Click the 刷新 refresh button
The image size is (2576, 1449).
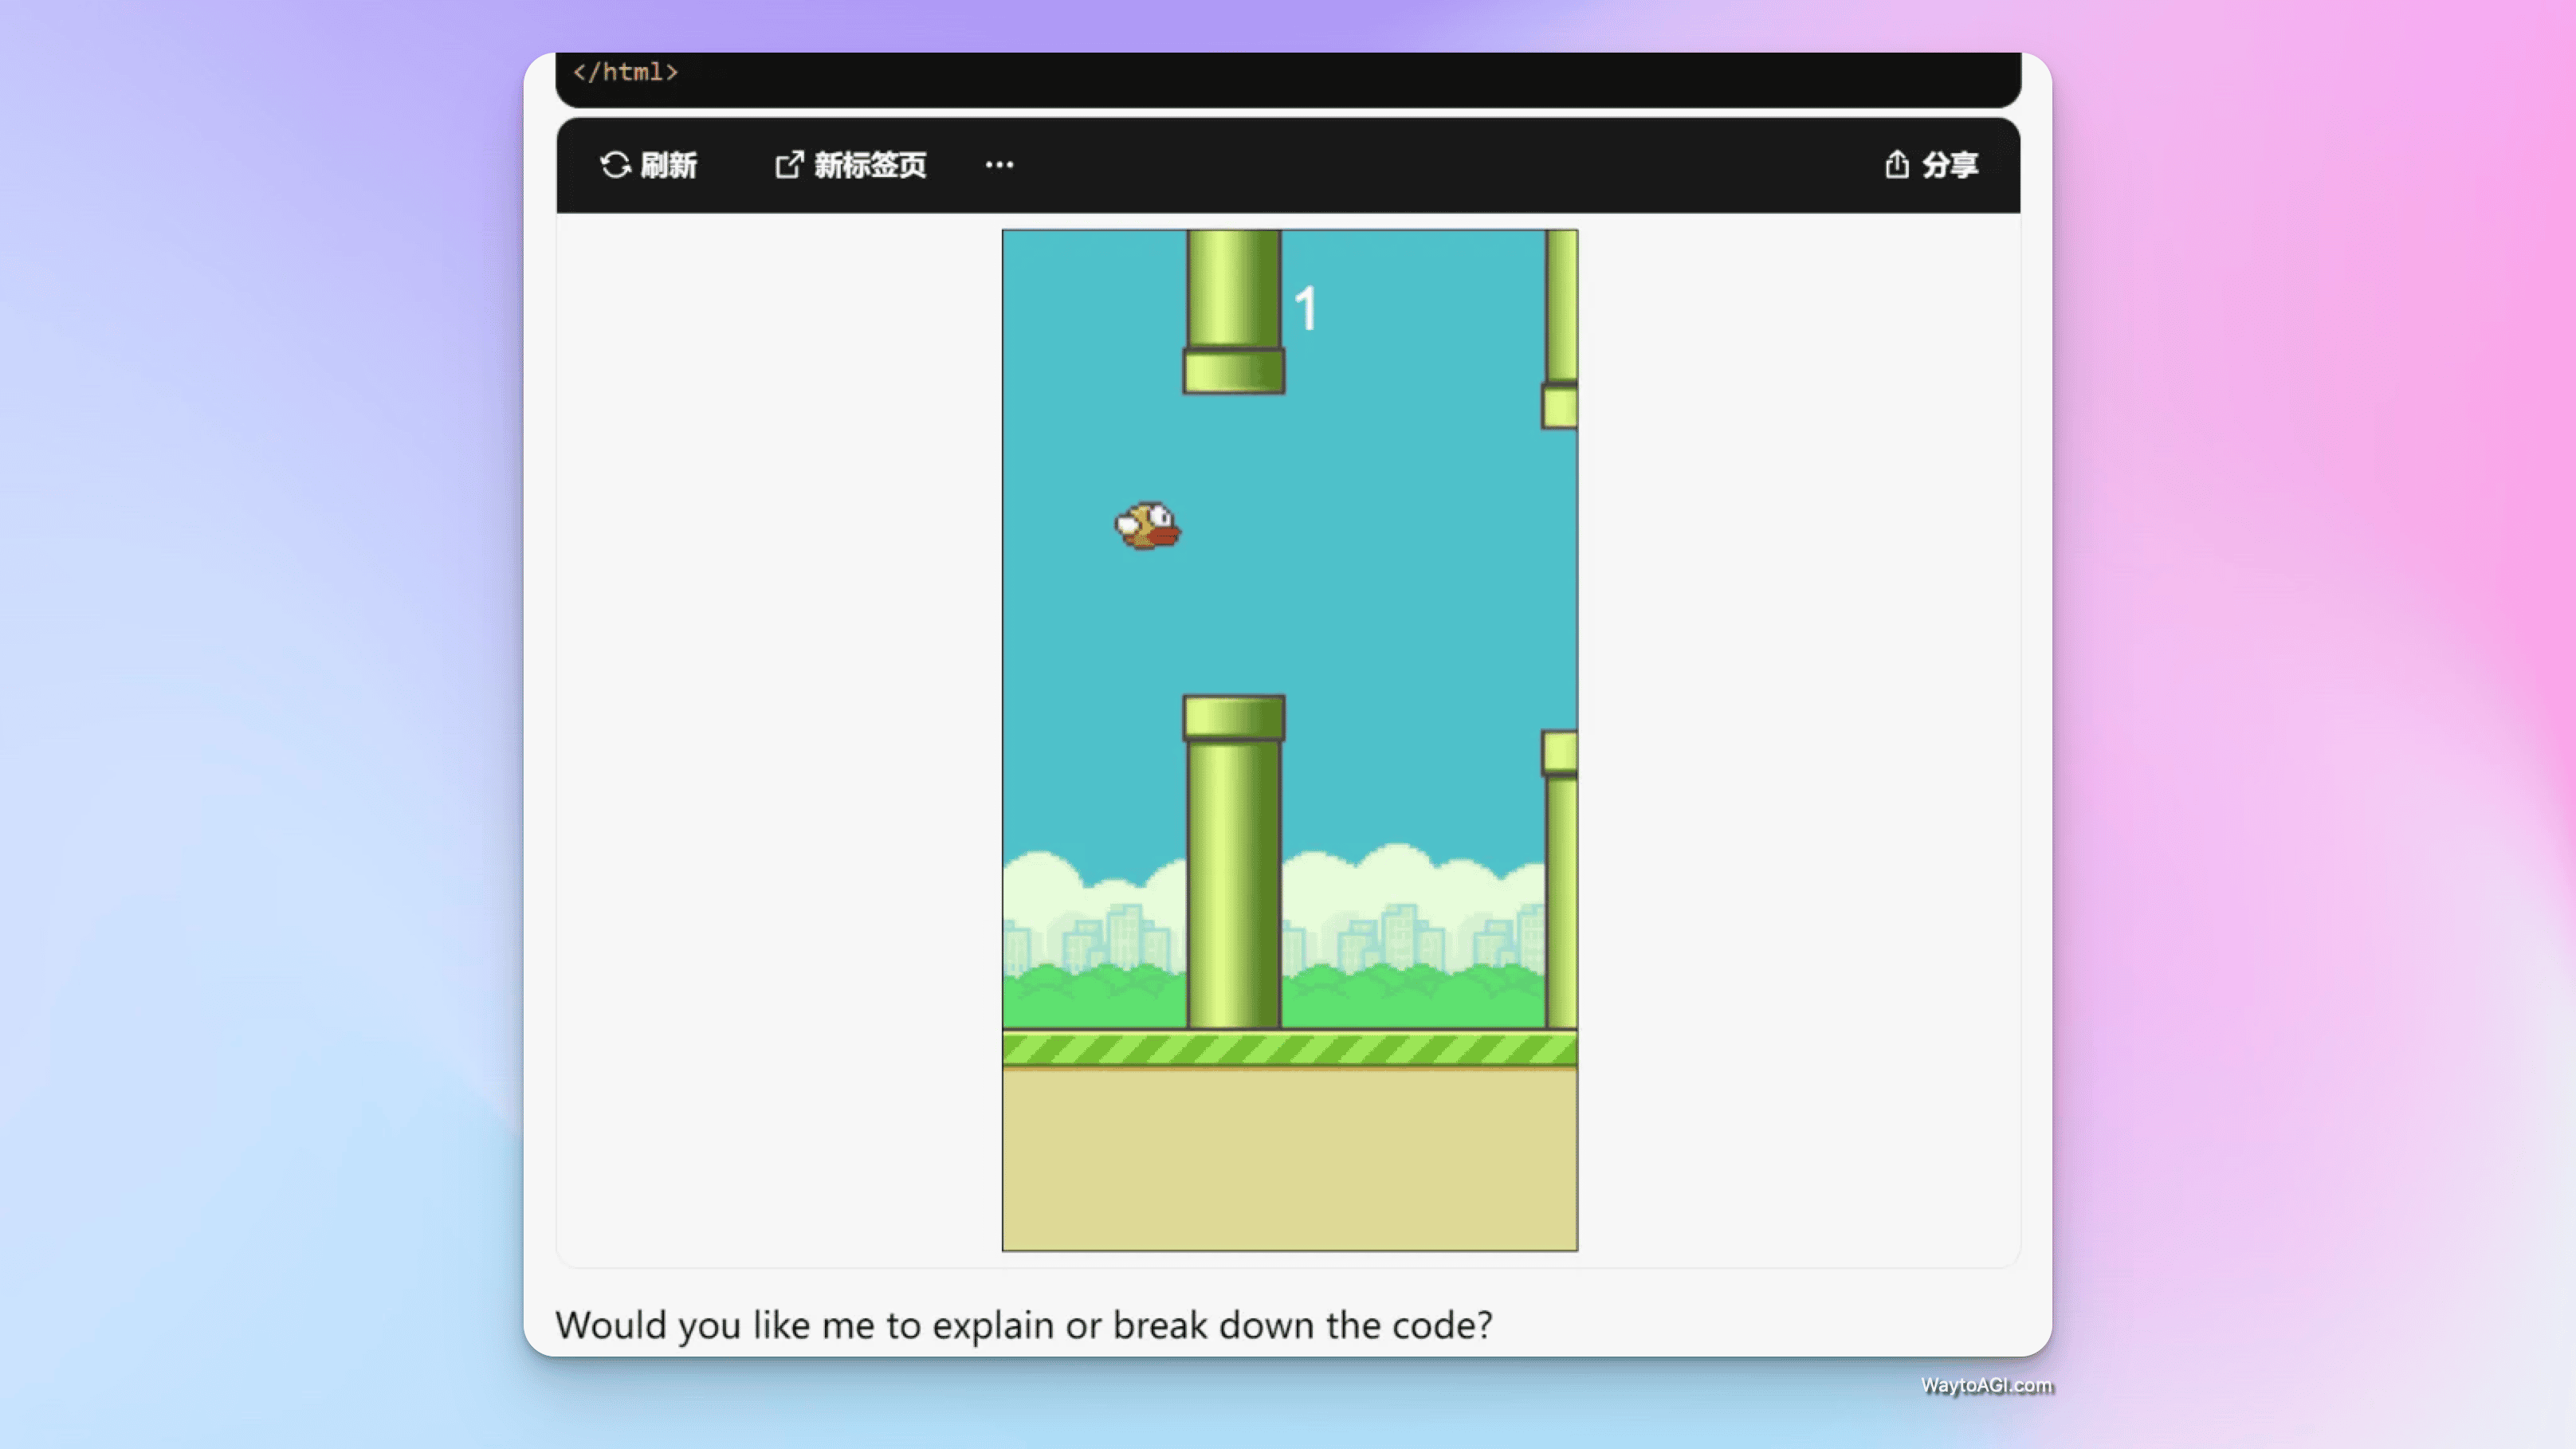coord(648,165)
